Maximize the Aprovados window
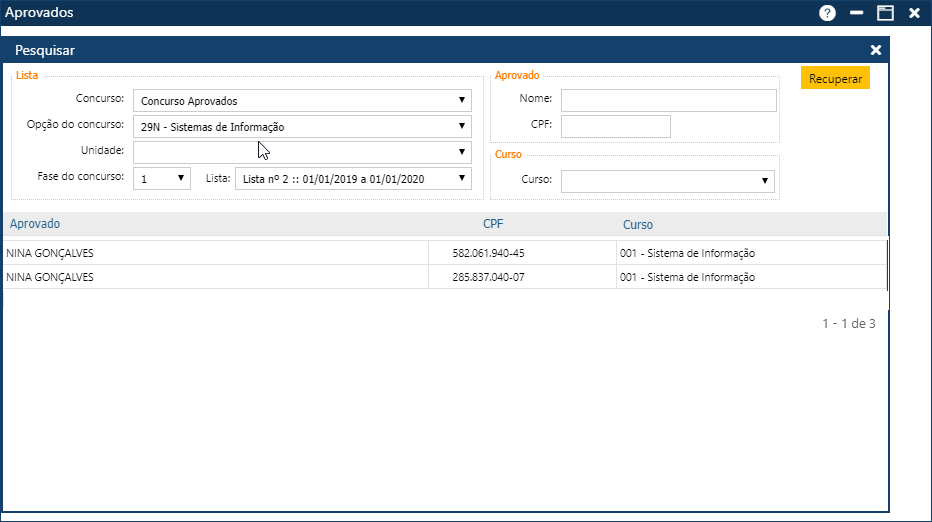 885,13
